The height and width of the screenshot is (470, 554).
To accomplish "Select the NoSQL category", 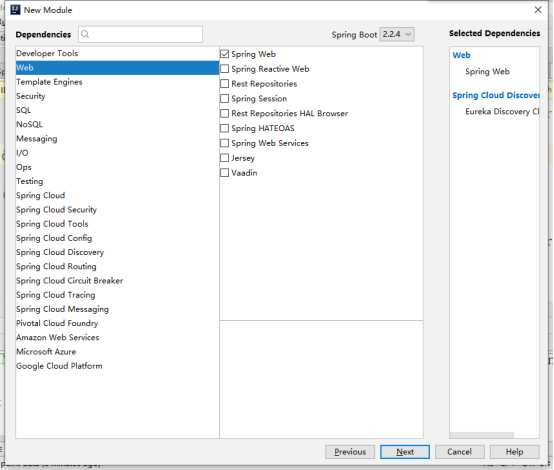I will (117, 124).
